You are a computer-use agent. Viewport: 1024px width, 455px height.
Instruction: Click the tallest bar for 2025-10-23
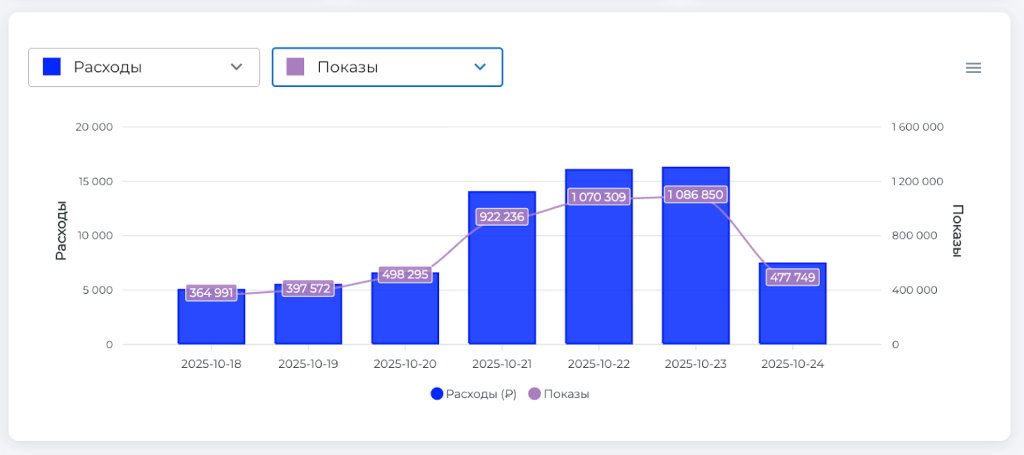click(x=695, y=280)
